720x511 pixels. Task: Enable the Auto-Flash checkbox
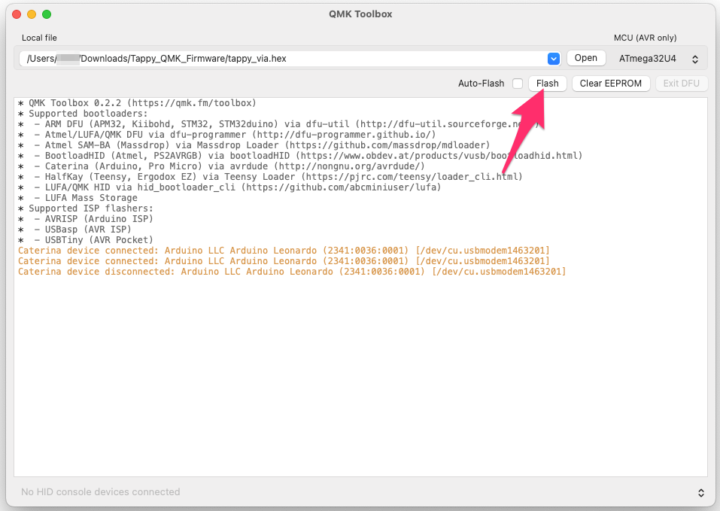pyautogui.click(x=517, y=84)
